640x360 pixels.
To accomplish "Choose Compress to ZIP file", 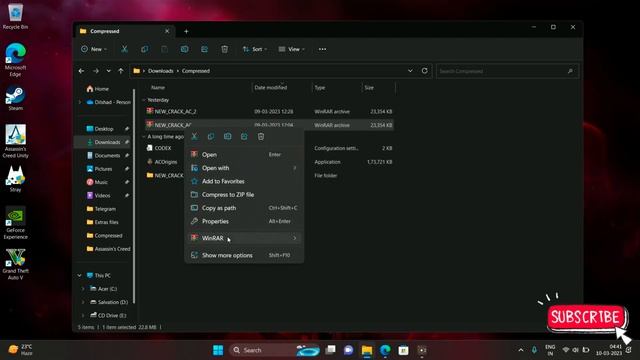I will [x=244, y=195].
